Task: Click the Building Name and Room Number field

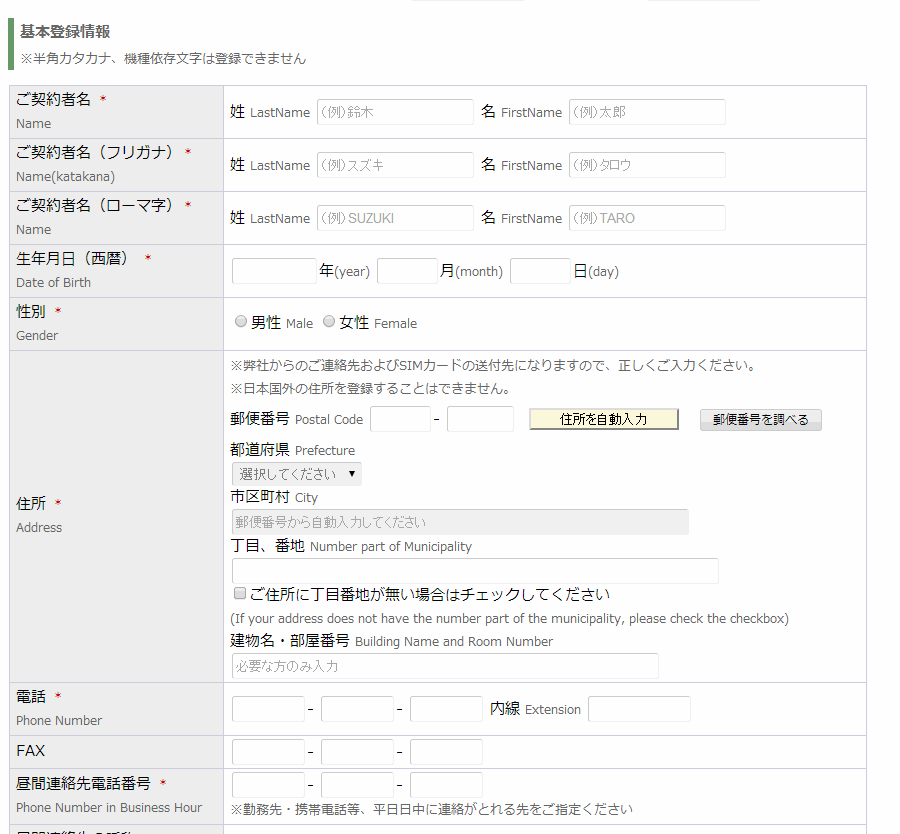Action: [x=445, y=666]
